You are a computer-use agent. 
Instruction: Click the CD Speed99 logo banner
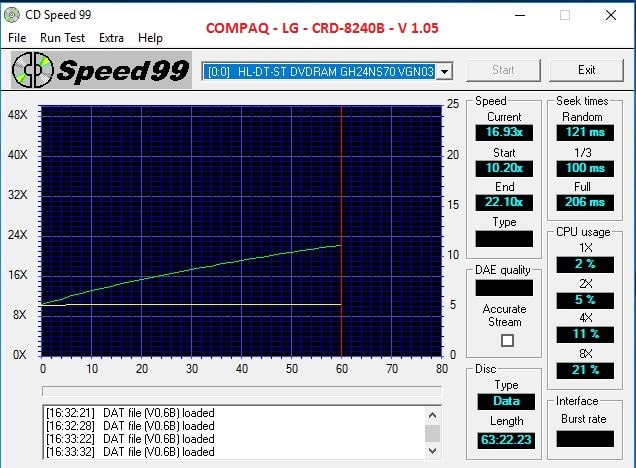[x=101, y=70]
